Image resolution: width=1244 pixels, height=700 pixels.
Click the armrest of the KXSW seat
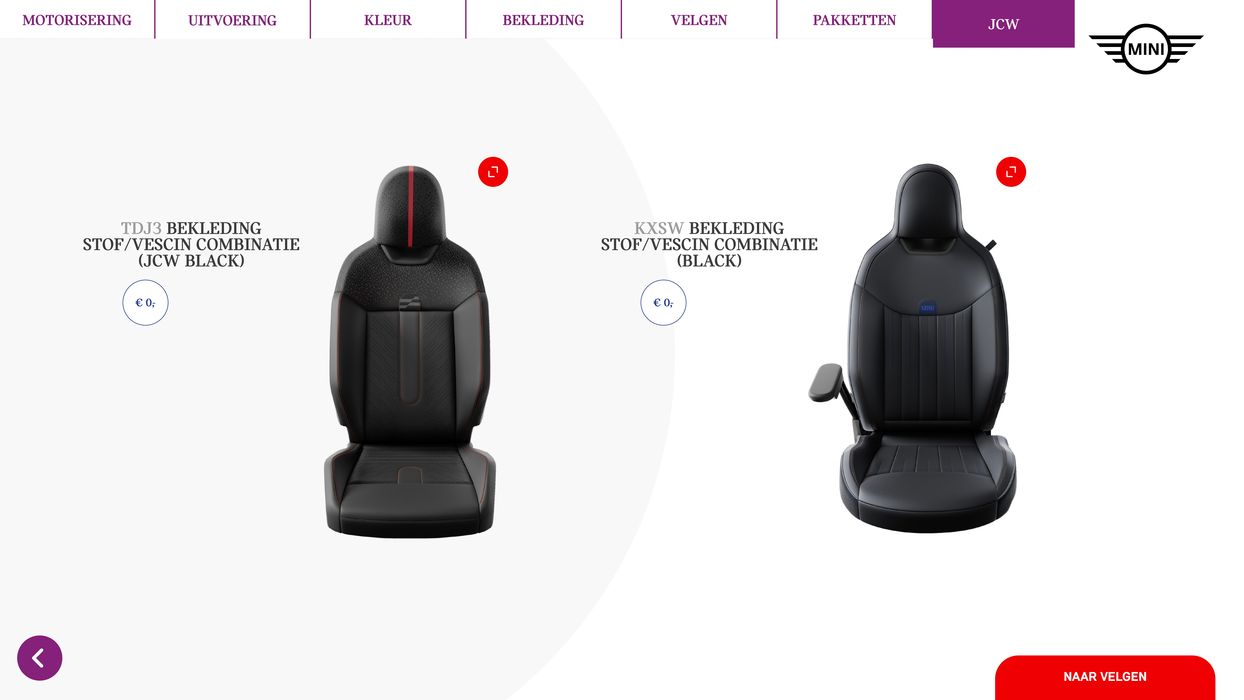point(827,382)
